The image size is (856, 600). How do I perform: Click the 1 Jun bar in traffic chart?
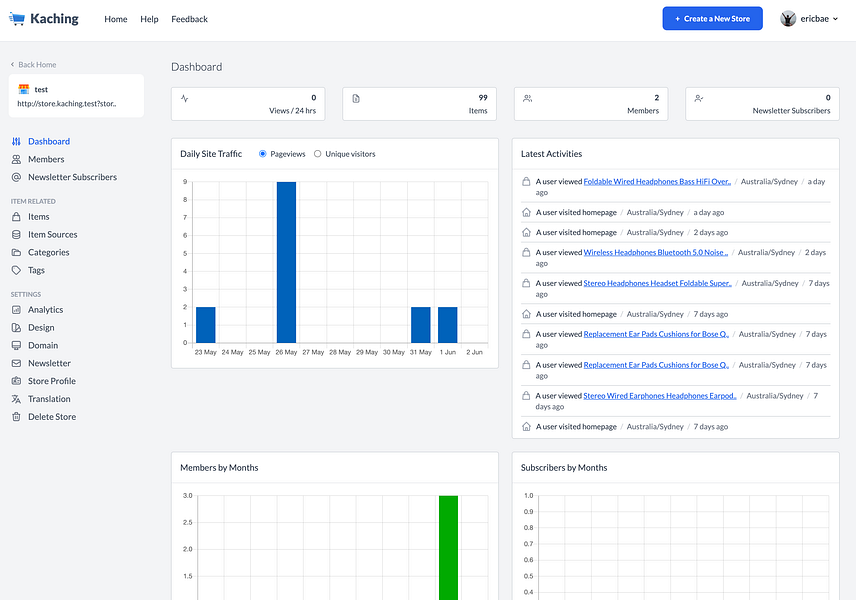point(448,325)
